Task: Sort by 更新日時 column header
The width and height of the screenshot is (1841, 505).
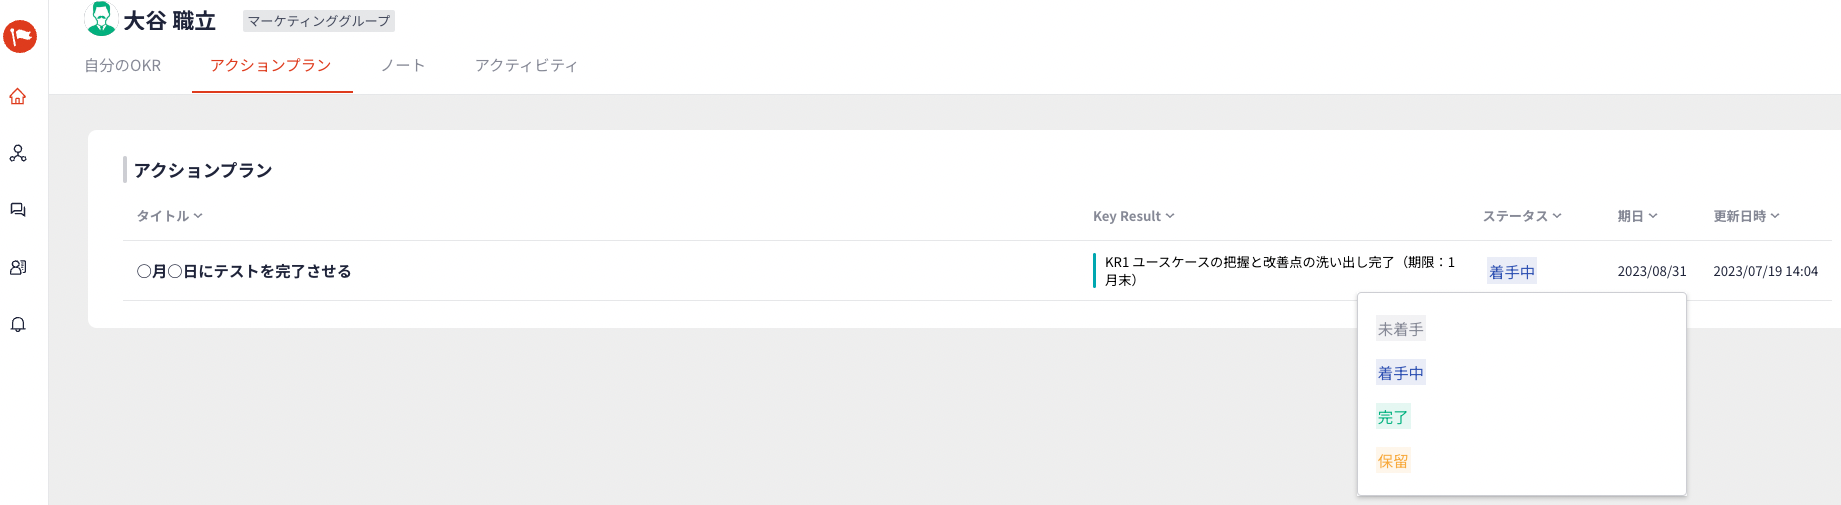Action: point(1747,216)
